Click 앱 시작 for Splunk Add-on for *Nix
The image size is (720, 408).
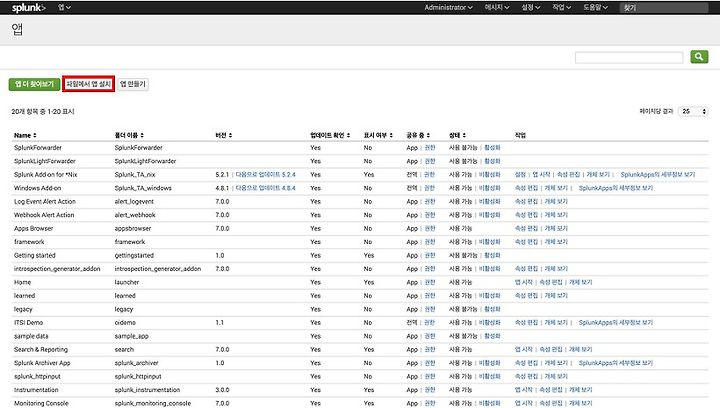point(541,175)
